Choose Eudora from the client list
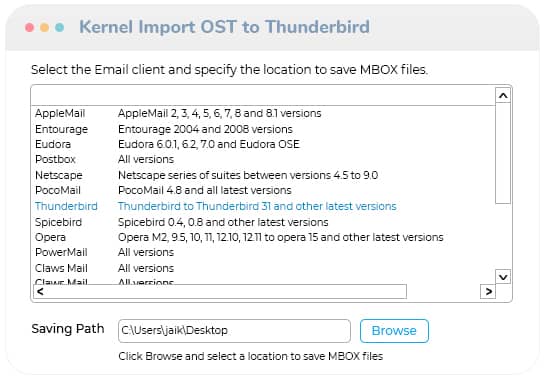 [x=263, y=144]
